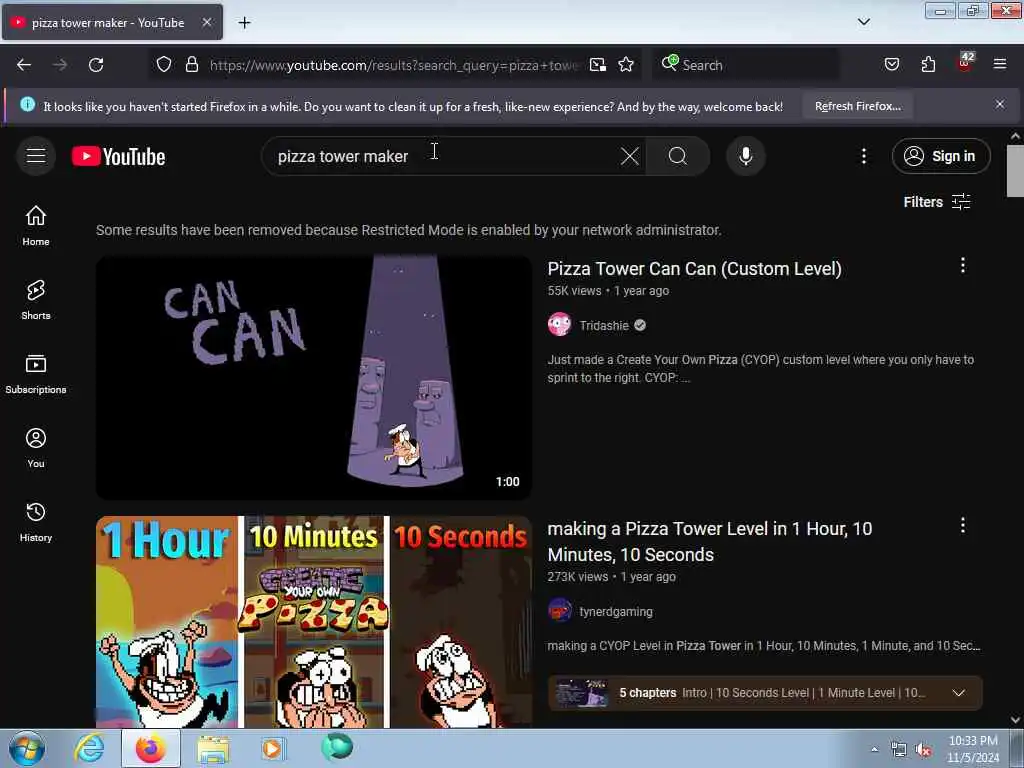
Task: Select the pizza tower maker YouTube tab
Action: pyautogui.click(x=112, y=23)
